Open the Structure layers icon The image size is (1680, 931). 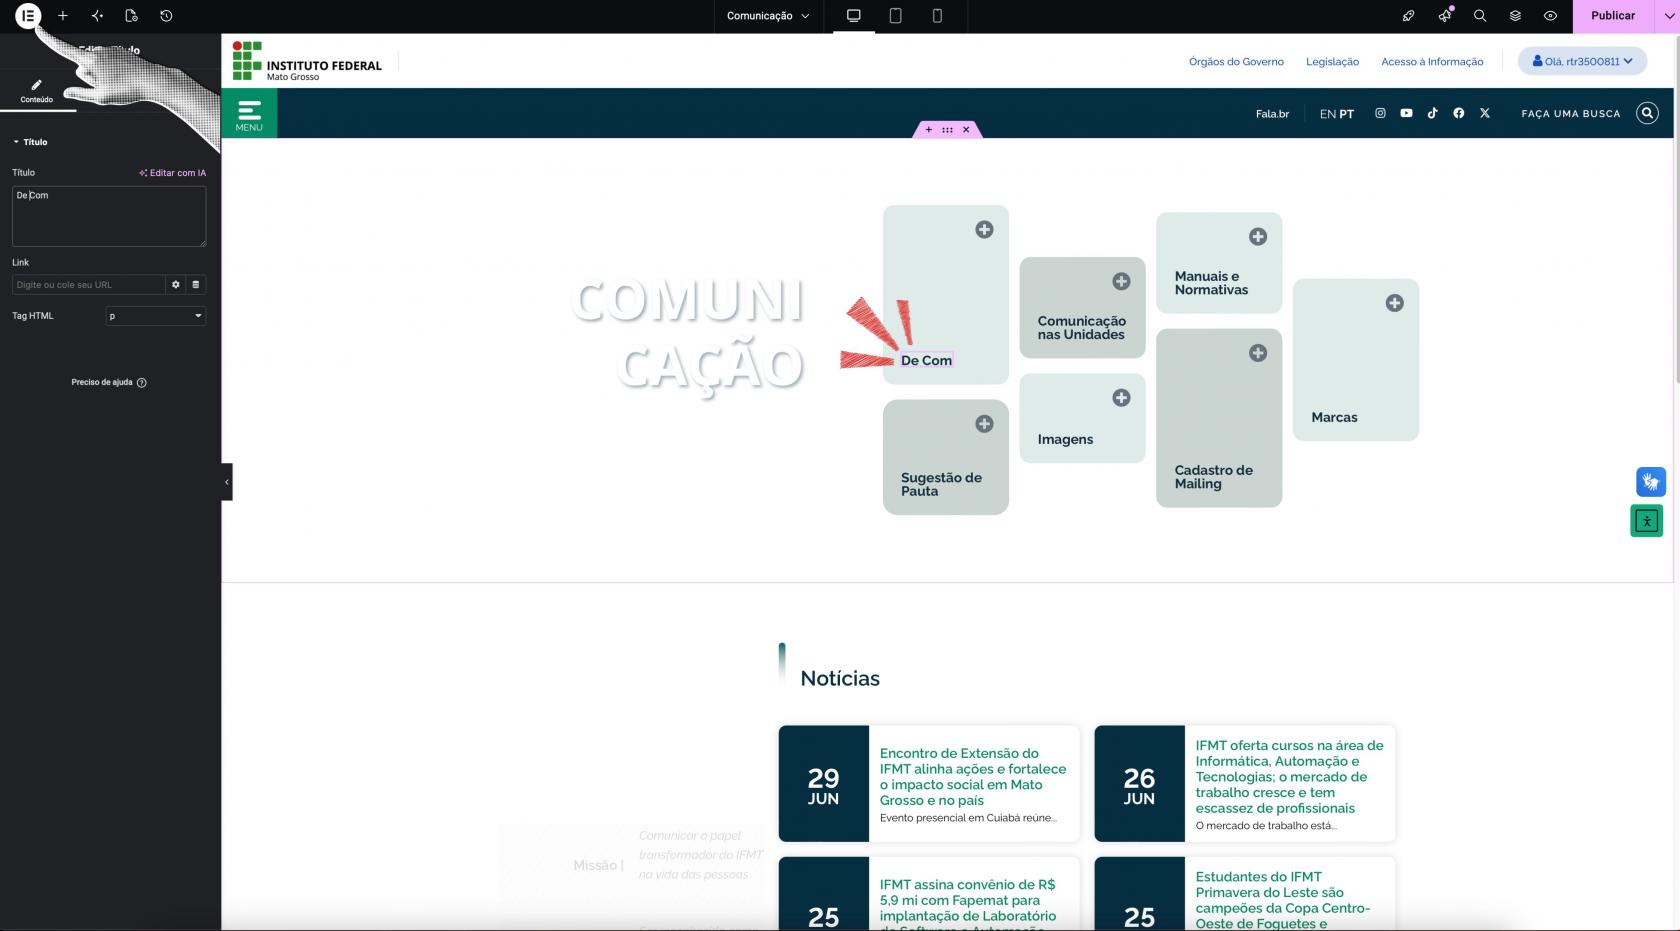pyautogui.click(x=1515, y=16)
